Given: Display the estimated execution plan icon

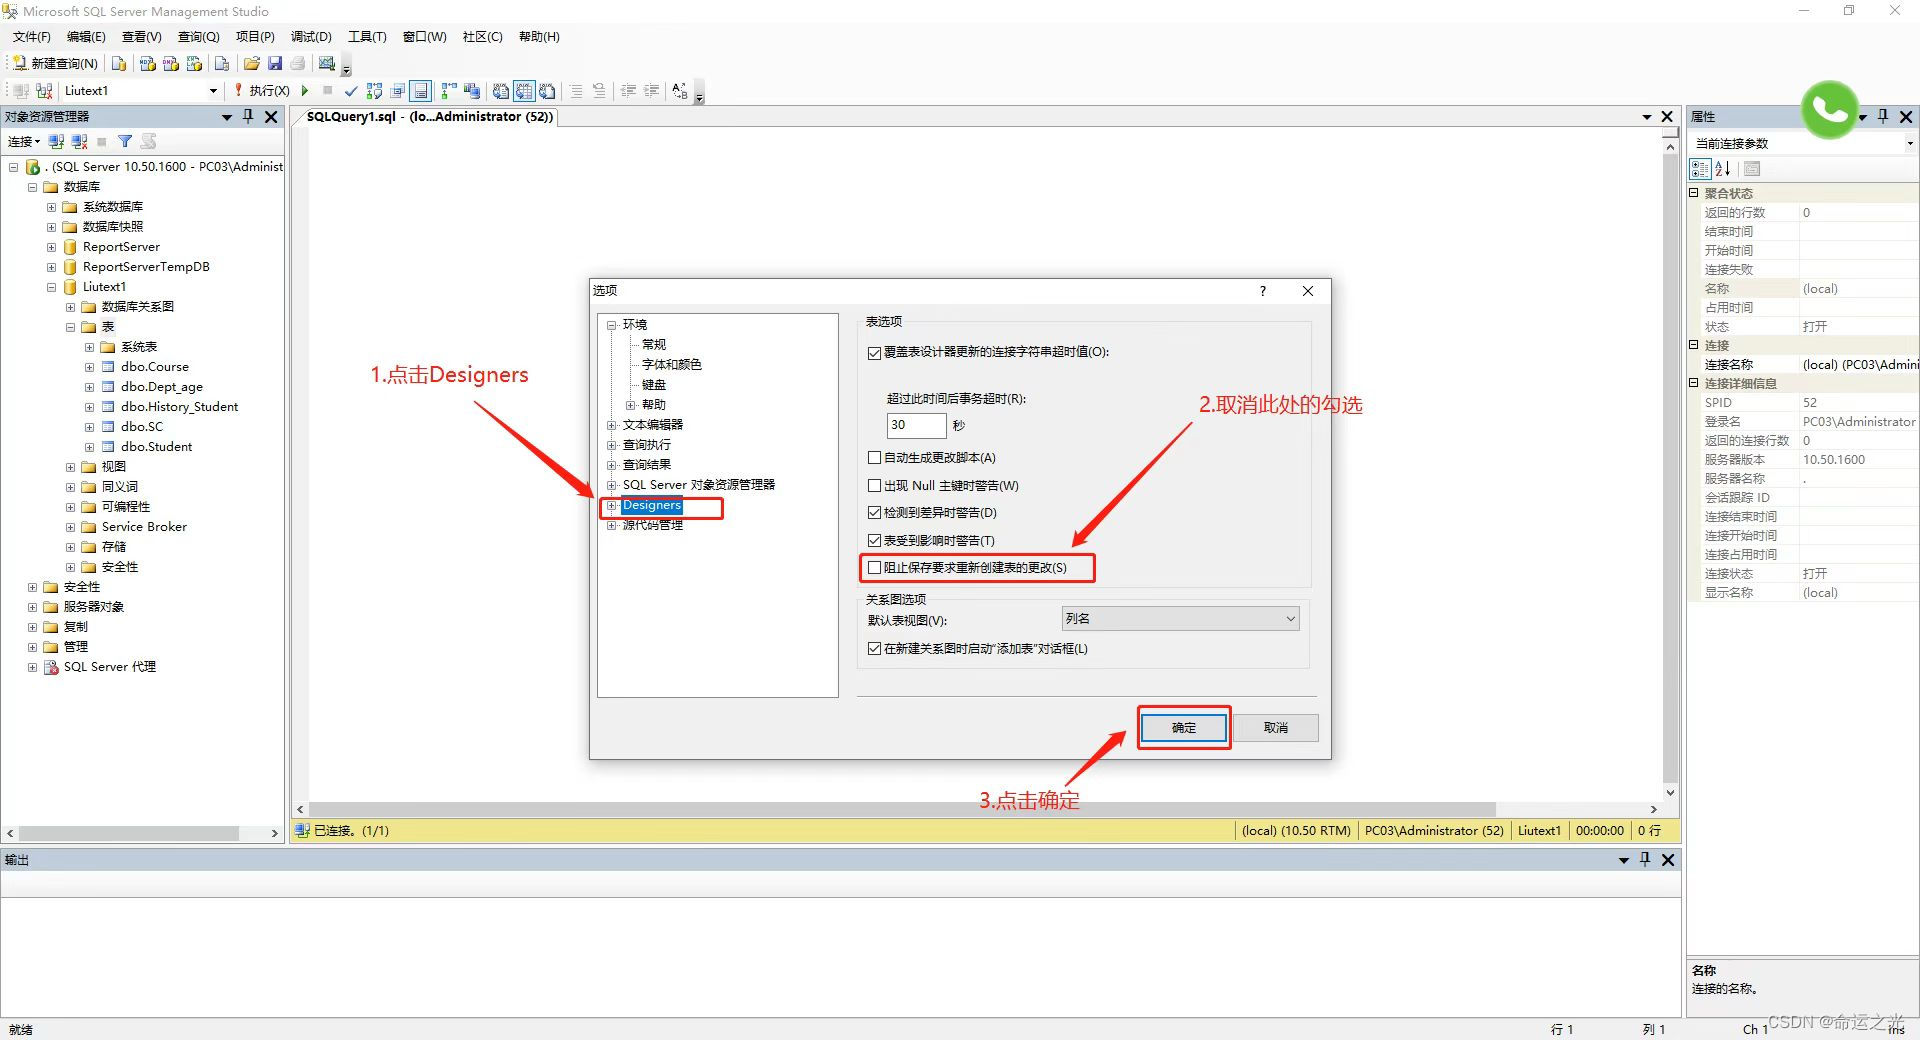Looking at the screenshot, I should click(x=374, y=91).
